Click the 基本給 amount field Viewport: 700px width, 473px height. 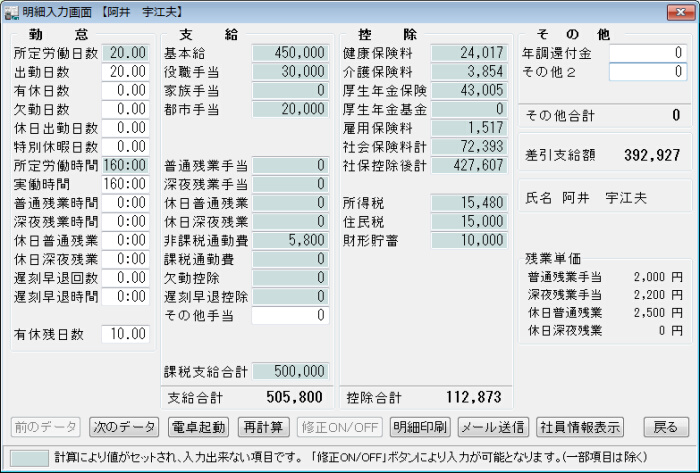pyautogui.click(x=290, y=53)
